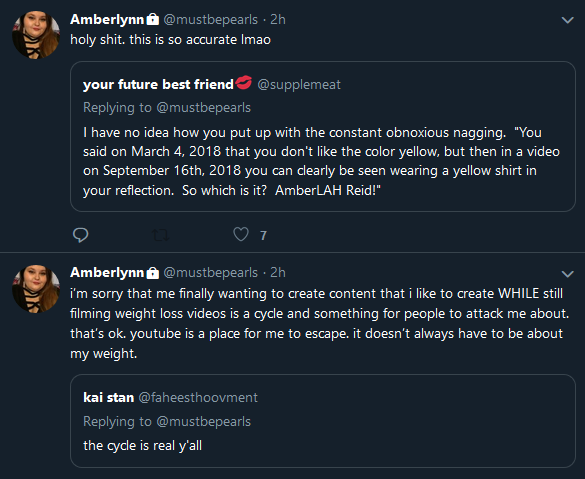The height and width of the screenshot is (479, 585).
Task: Open the second tweet's chevron dropdown menu
Action: pyautogui.click(x=567, y=274)
